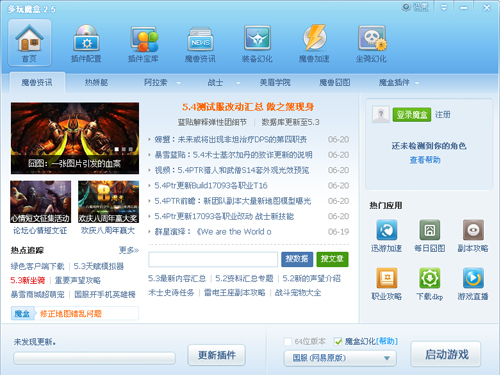Viewport: 500px width, 375px height.
Task: Click the green 搜文章 search button
Action: (332, 259)
